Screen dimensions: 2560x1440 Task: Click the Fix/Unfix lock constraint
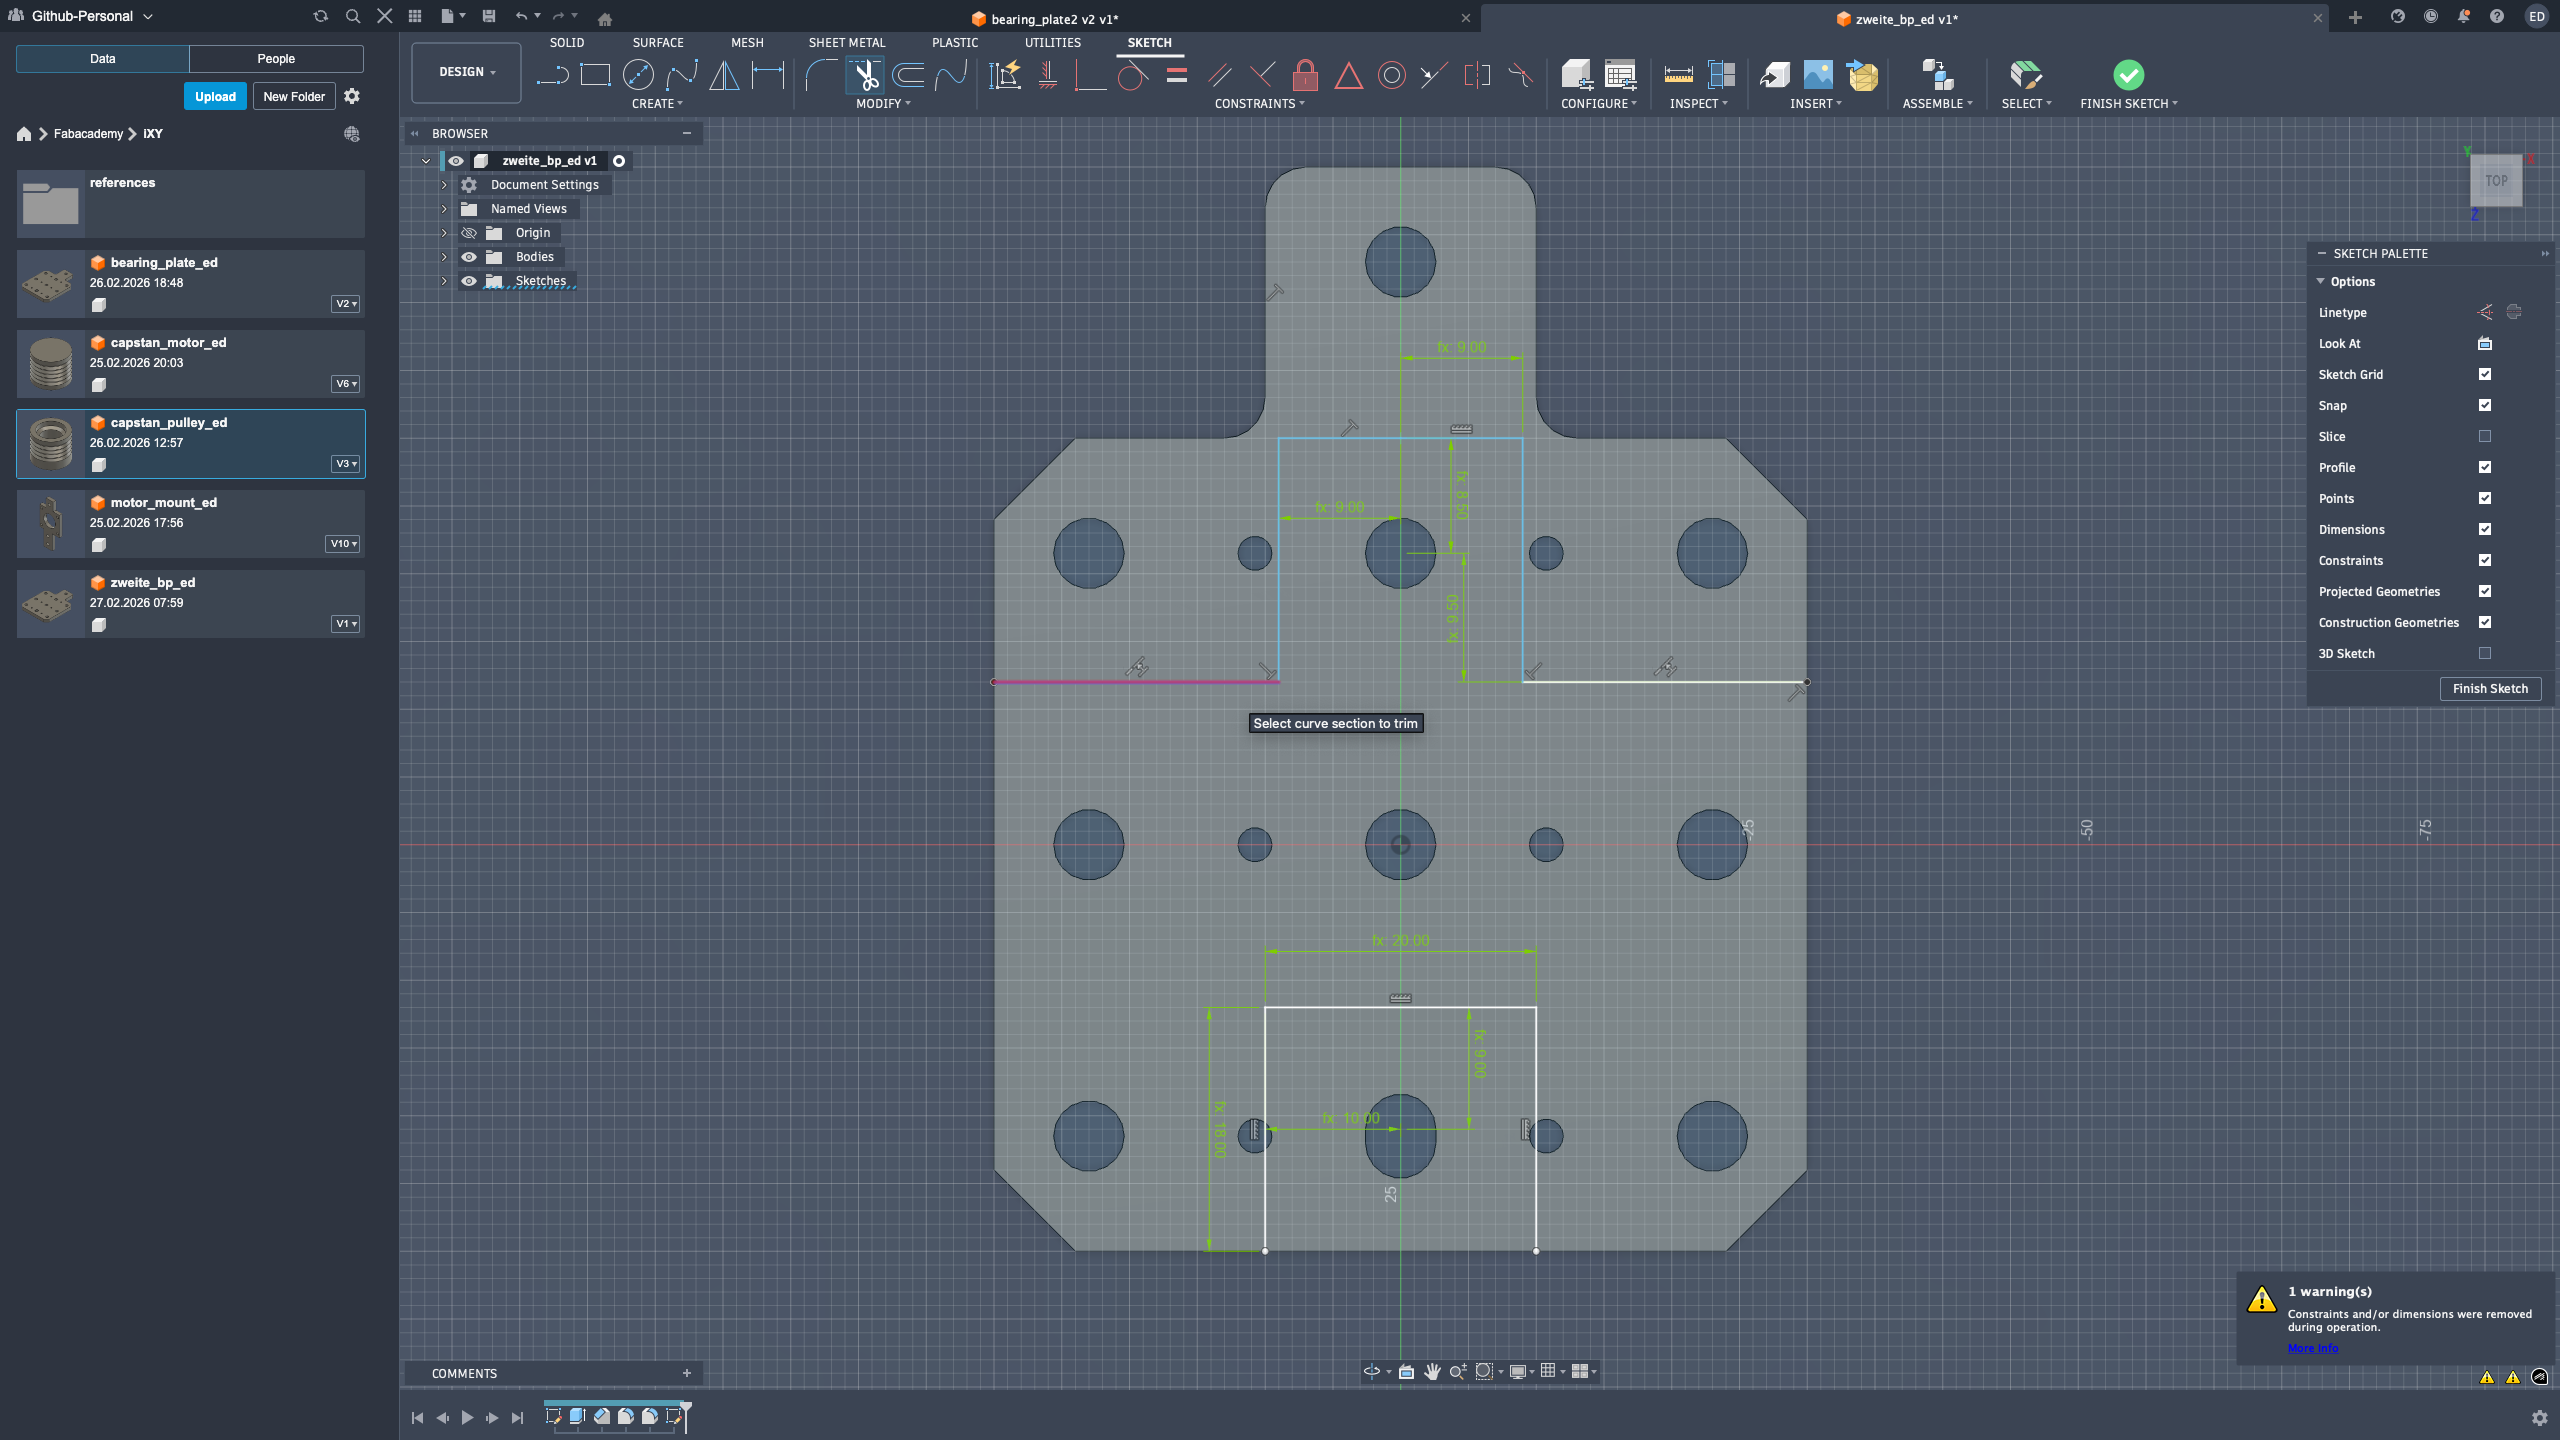1305,75
